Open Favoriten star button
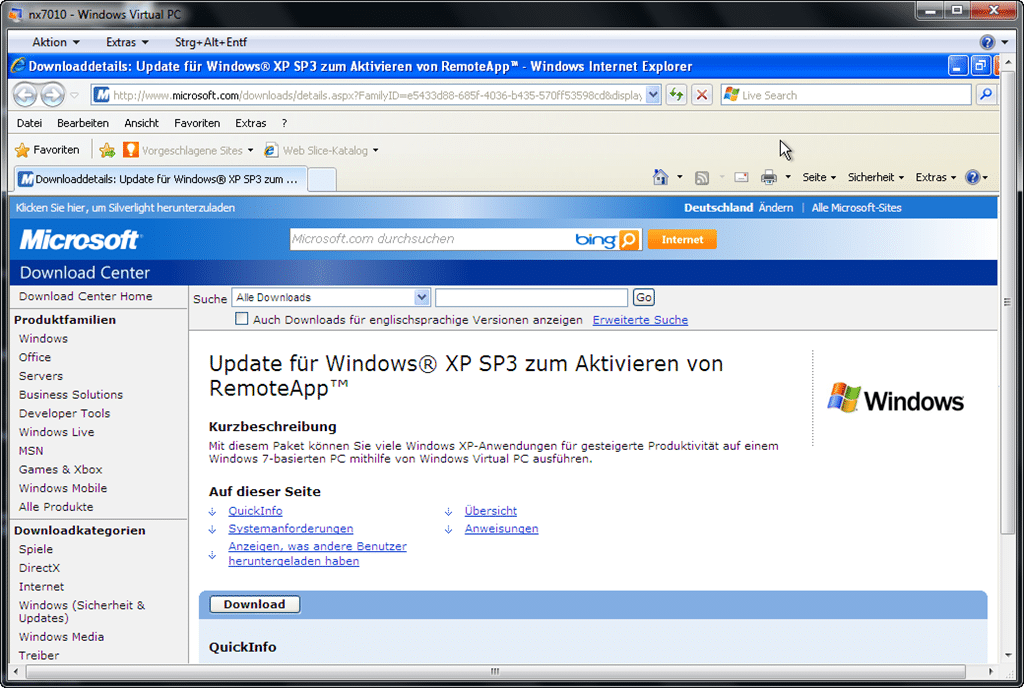Viewport: 1024px width, 688px height. point(47,150)
